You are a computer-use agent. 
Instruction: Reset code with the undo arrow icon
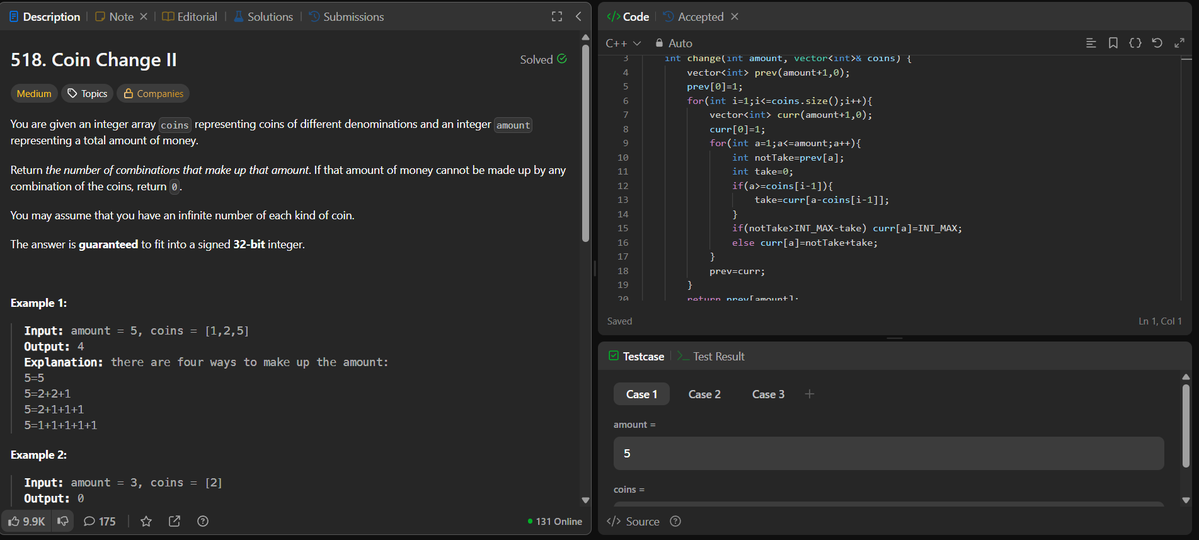pyautogui.click(x=1157, y=43)
